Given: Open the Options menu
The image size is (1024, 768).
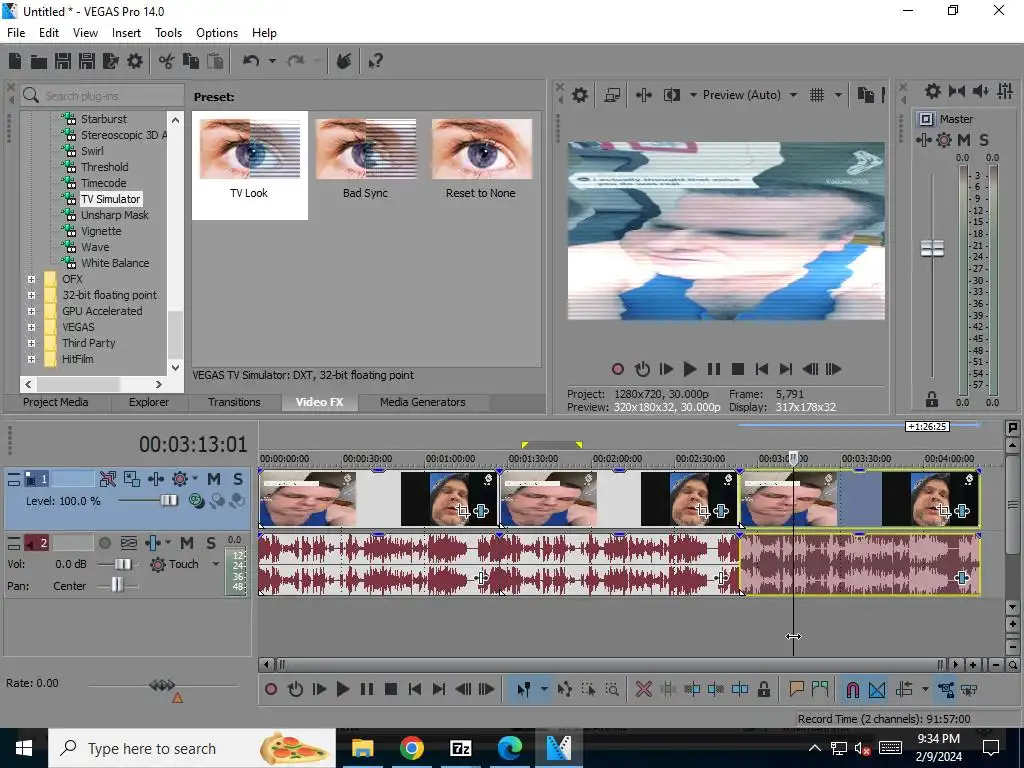Looking at the screenshot, I should click(x=217, y=33).
